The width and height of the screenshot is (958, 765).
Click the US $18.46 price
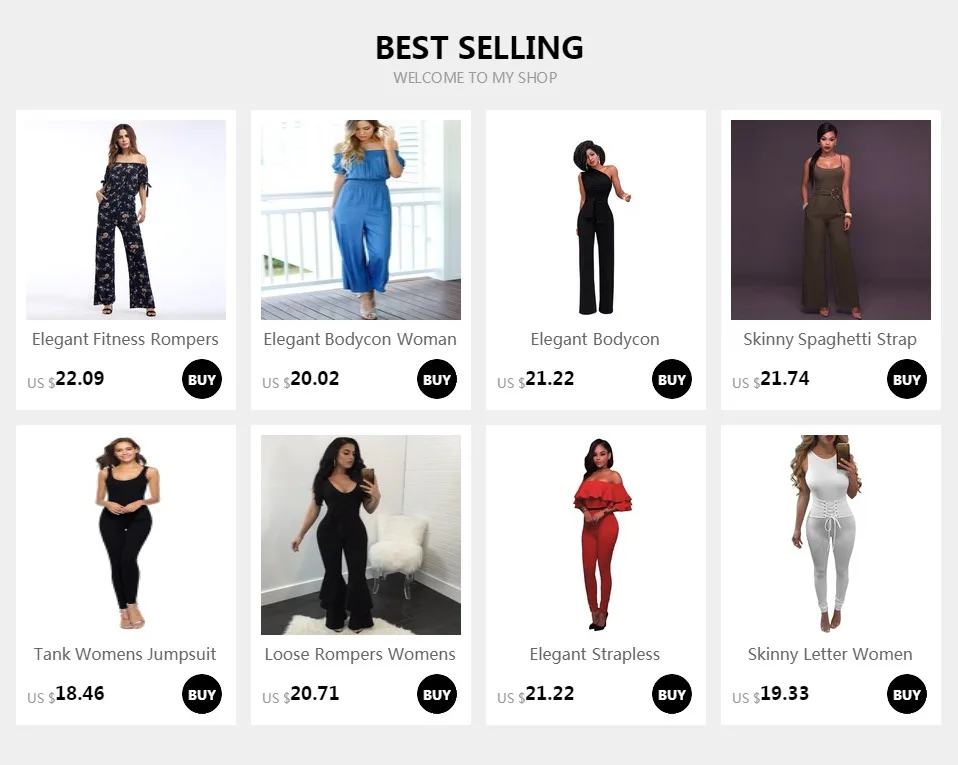65,694
